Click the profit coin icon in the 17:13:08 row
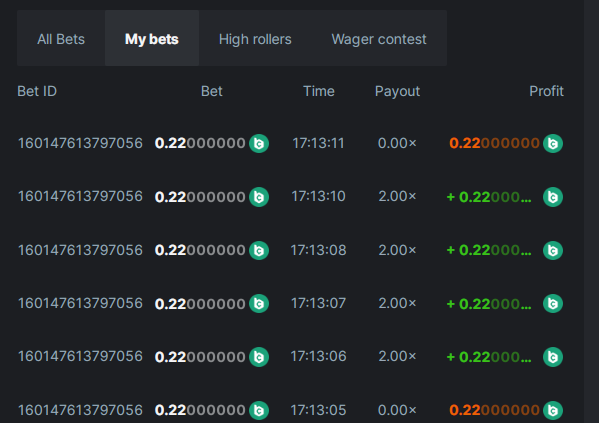 [553, 251]
